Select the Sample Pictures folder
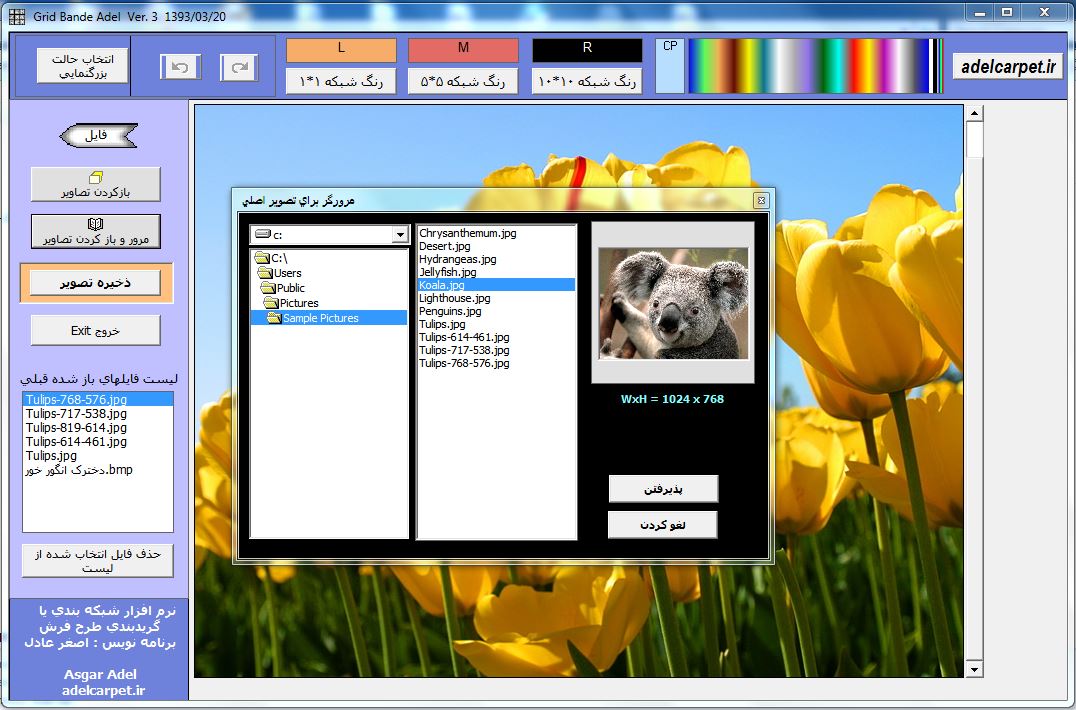Viewport: 1076px width, 710px height. coord(320,318)
